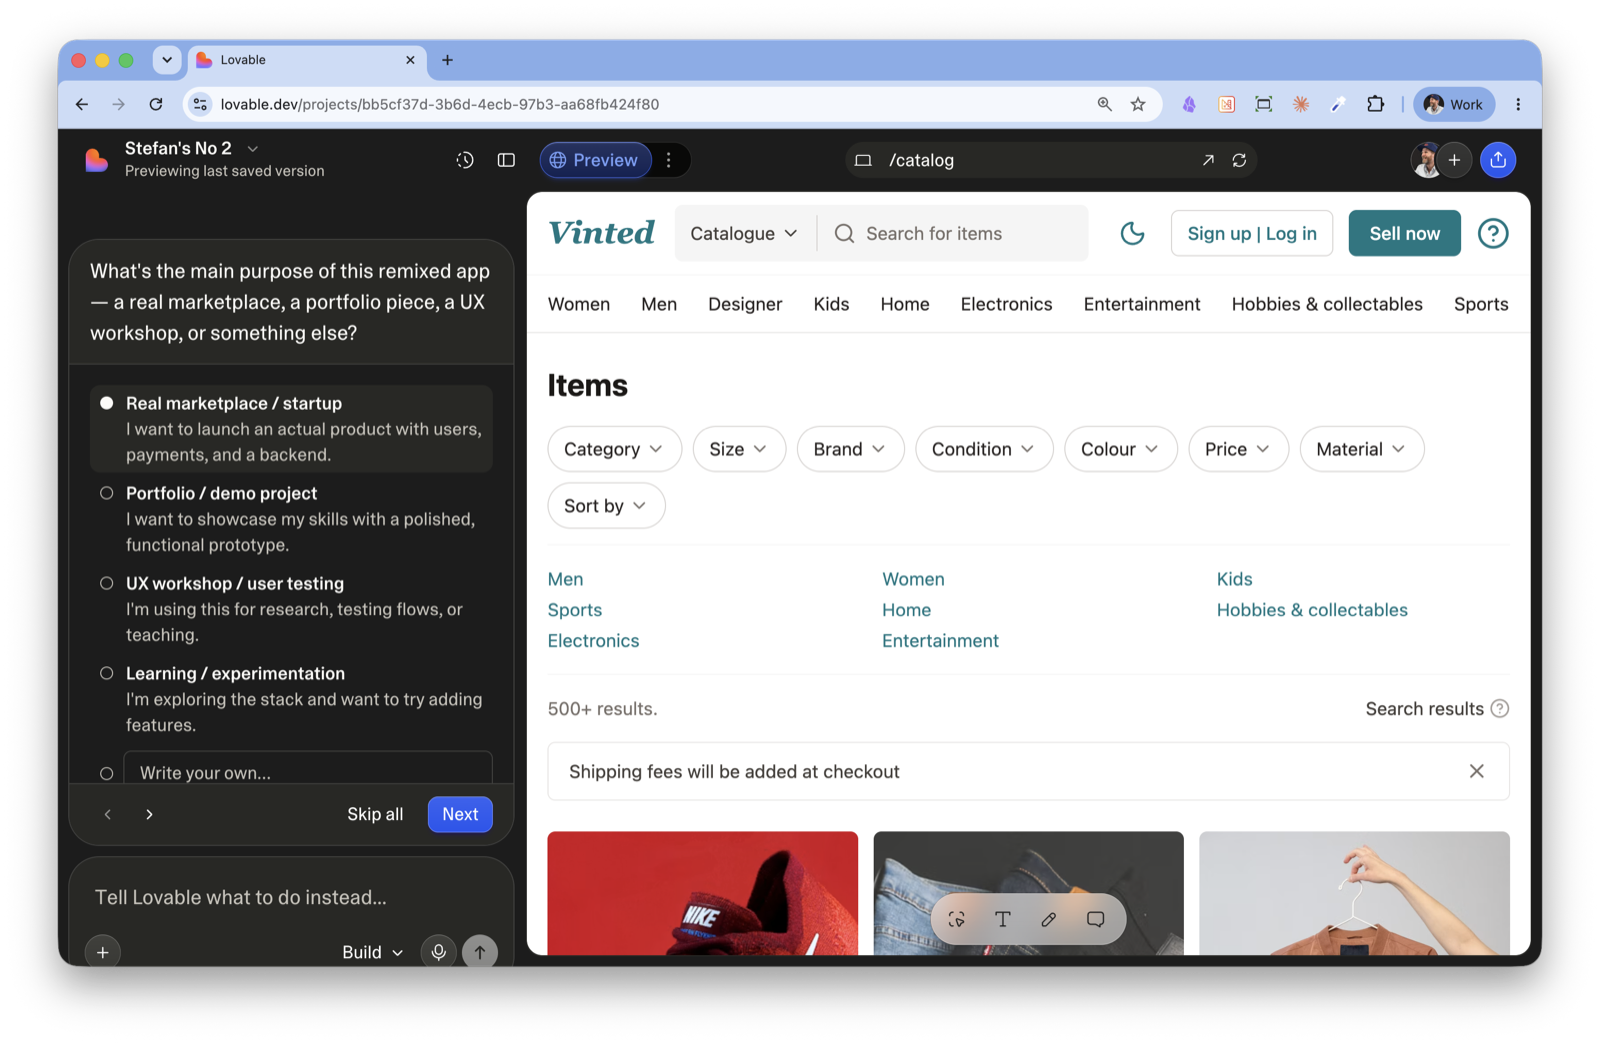Click the Write your own text field
Image resolution: width=1600 pixels, height=1043 pixels.
tap(308, 769)
